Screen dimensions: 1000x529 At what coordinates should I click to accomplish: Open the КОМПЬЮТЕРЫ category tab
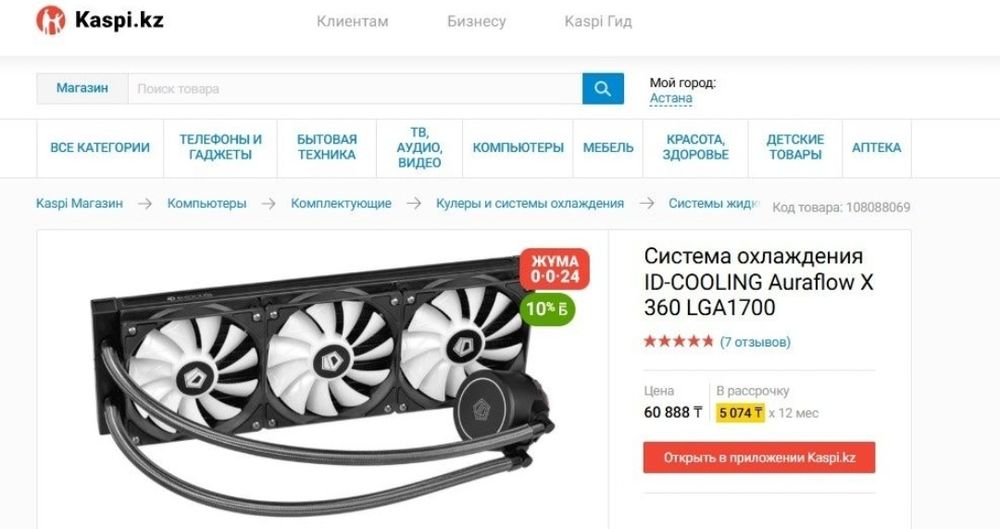[x=518, y=147]
